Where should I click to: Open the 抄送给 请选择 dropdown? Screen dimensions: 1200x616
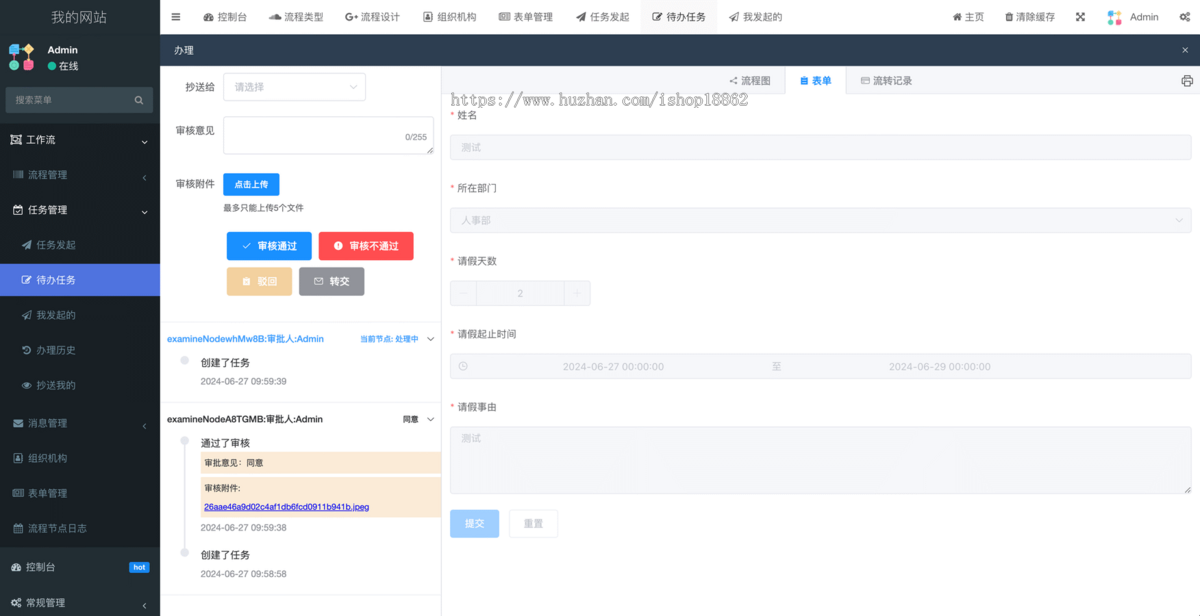(294, 87)
